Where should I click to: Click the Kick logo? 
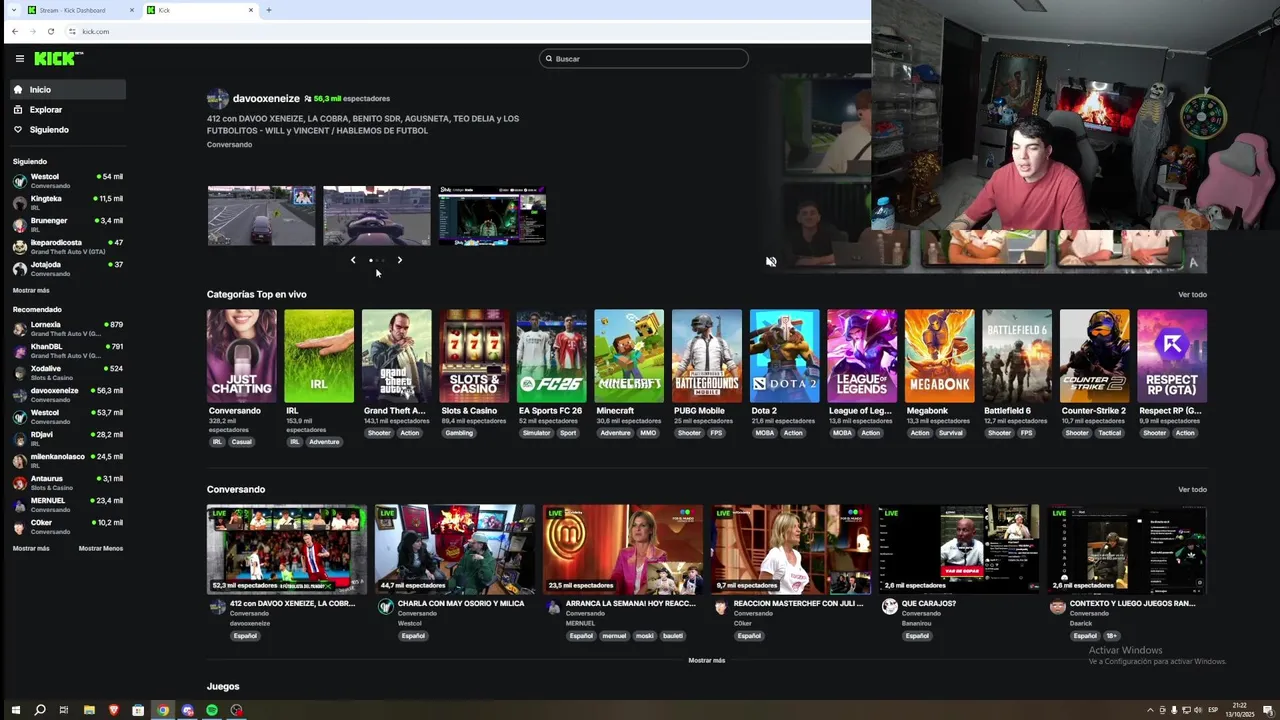(x=58, y=59)
